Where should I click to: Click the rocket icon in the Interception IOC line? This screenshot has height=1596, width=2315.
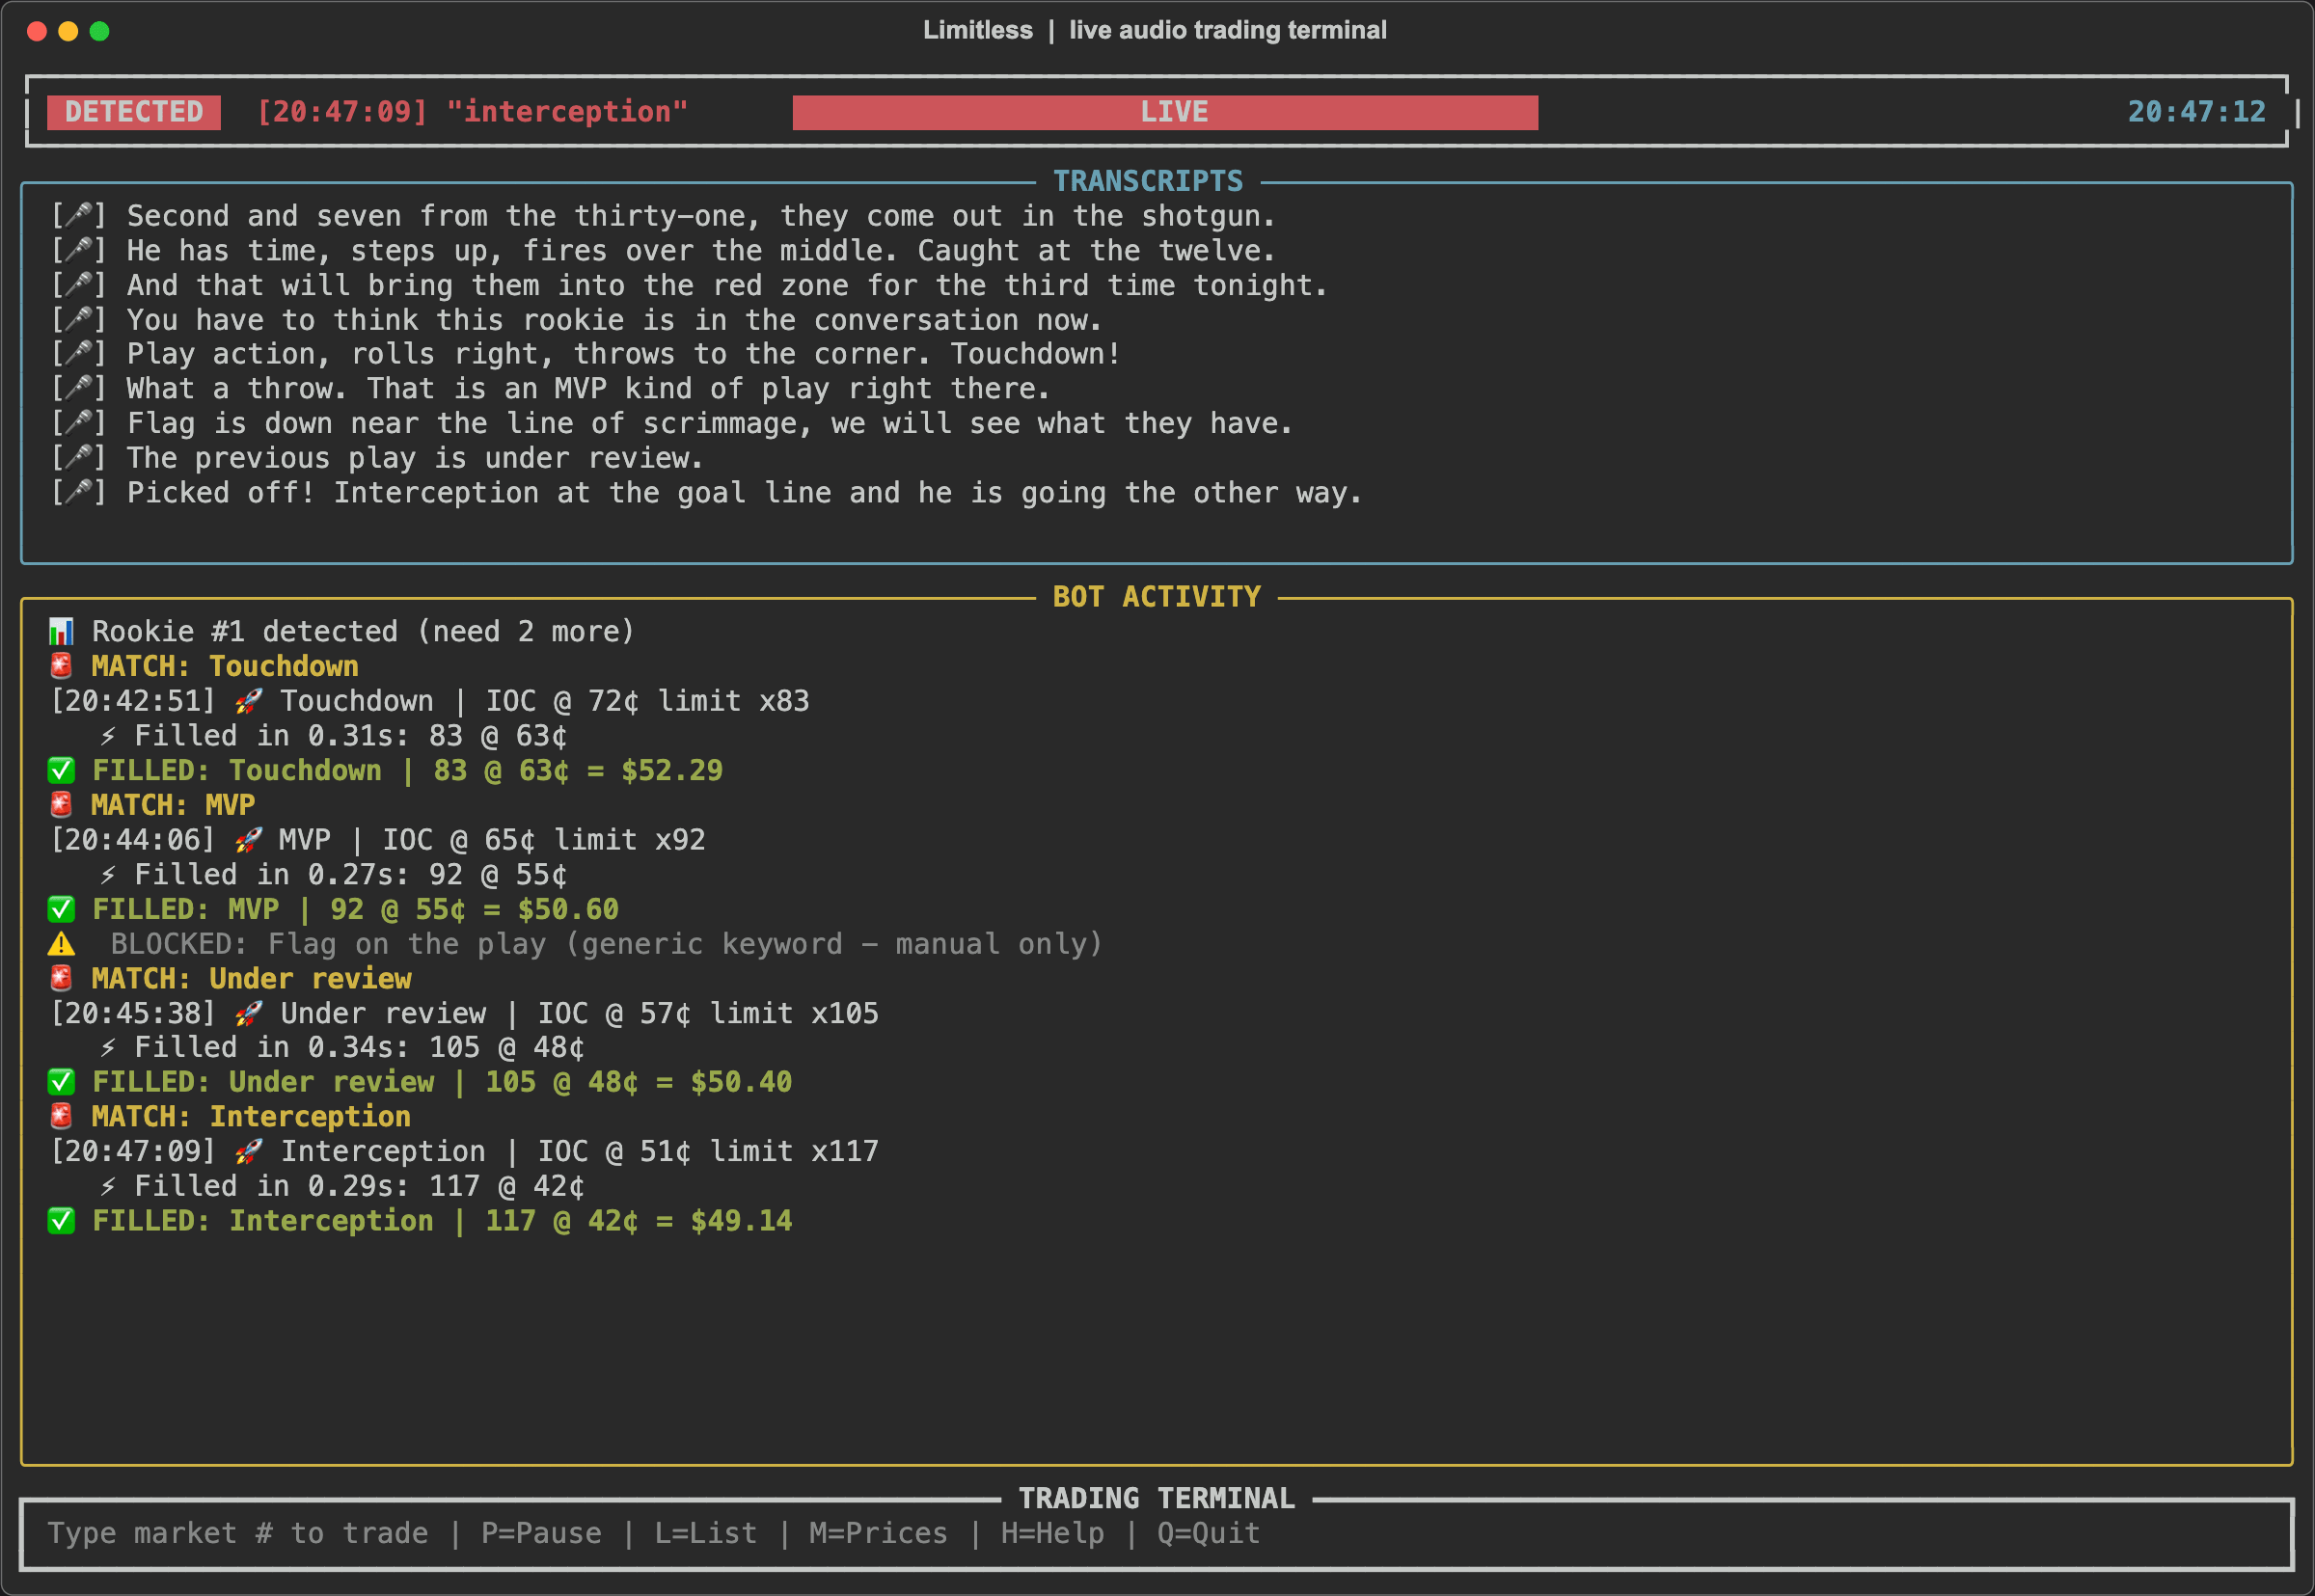[248, 1151]
